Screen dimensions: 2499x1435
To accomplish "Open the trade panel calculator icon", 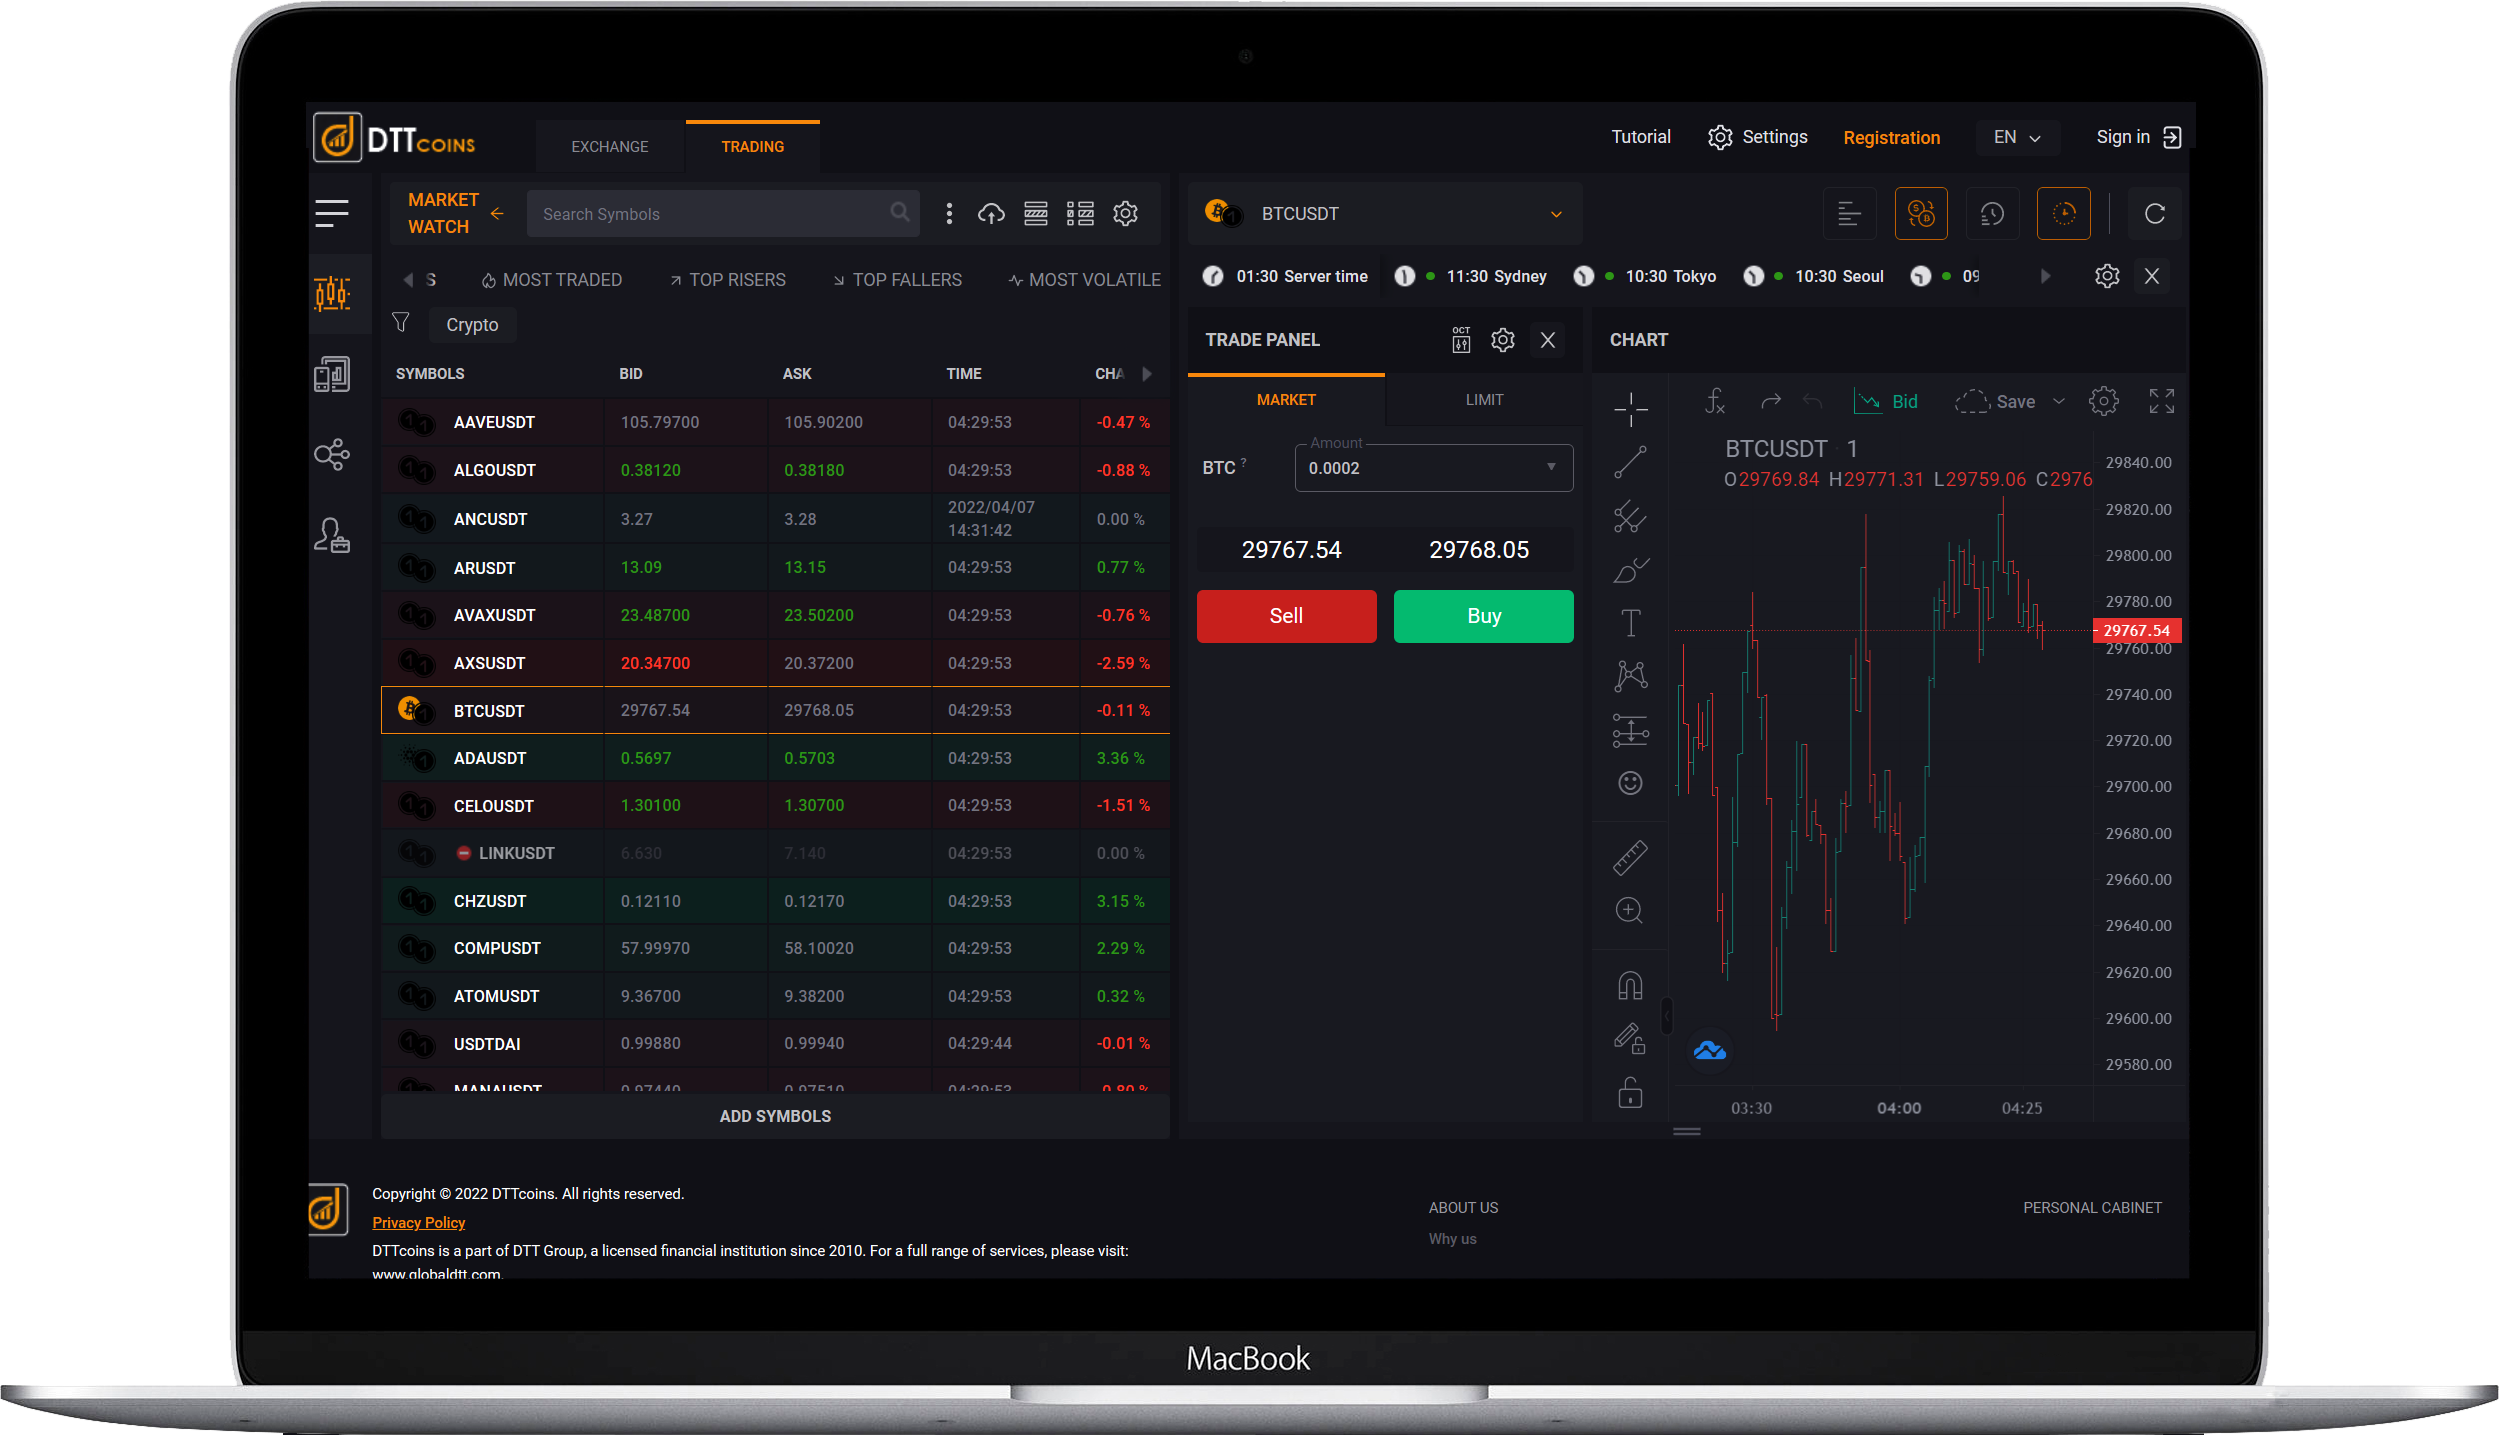I will pos(1461,340).
